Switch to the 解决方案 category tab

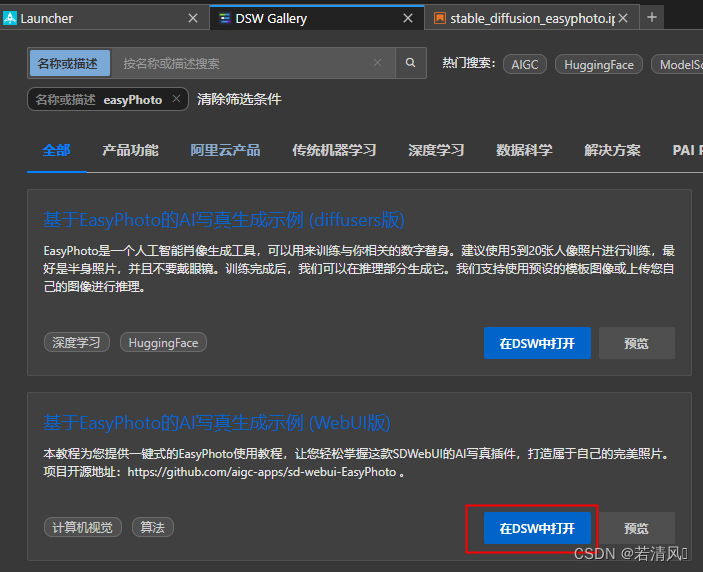tap(612, 150)
